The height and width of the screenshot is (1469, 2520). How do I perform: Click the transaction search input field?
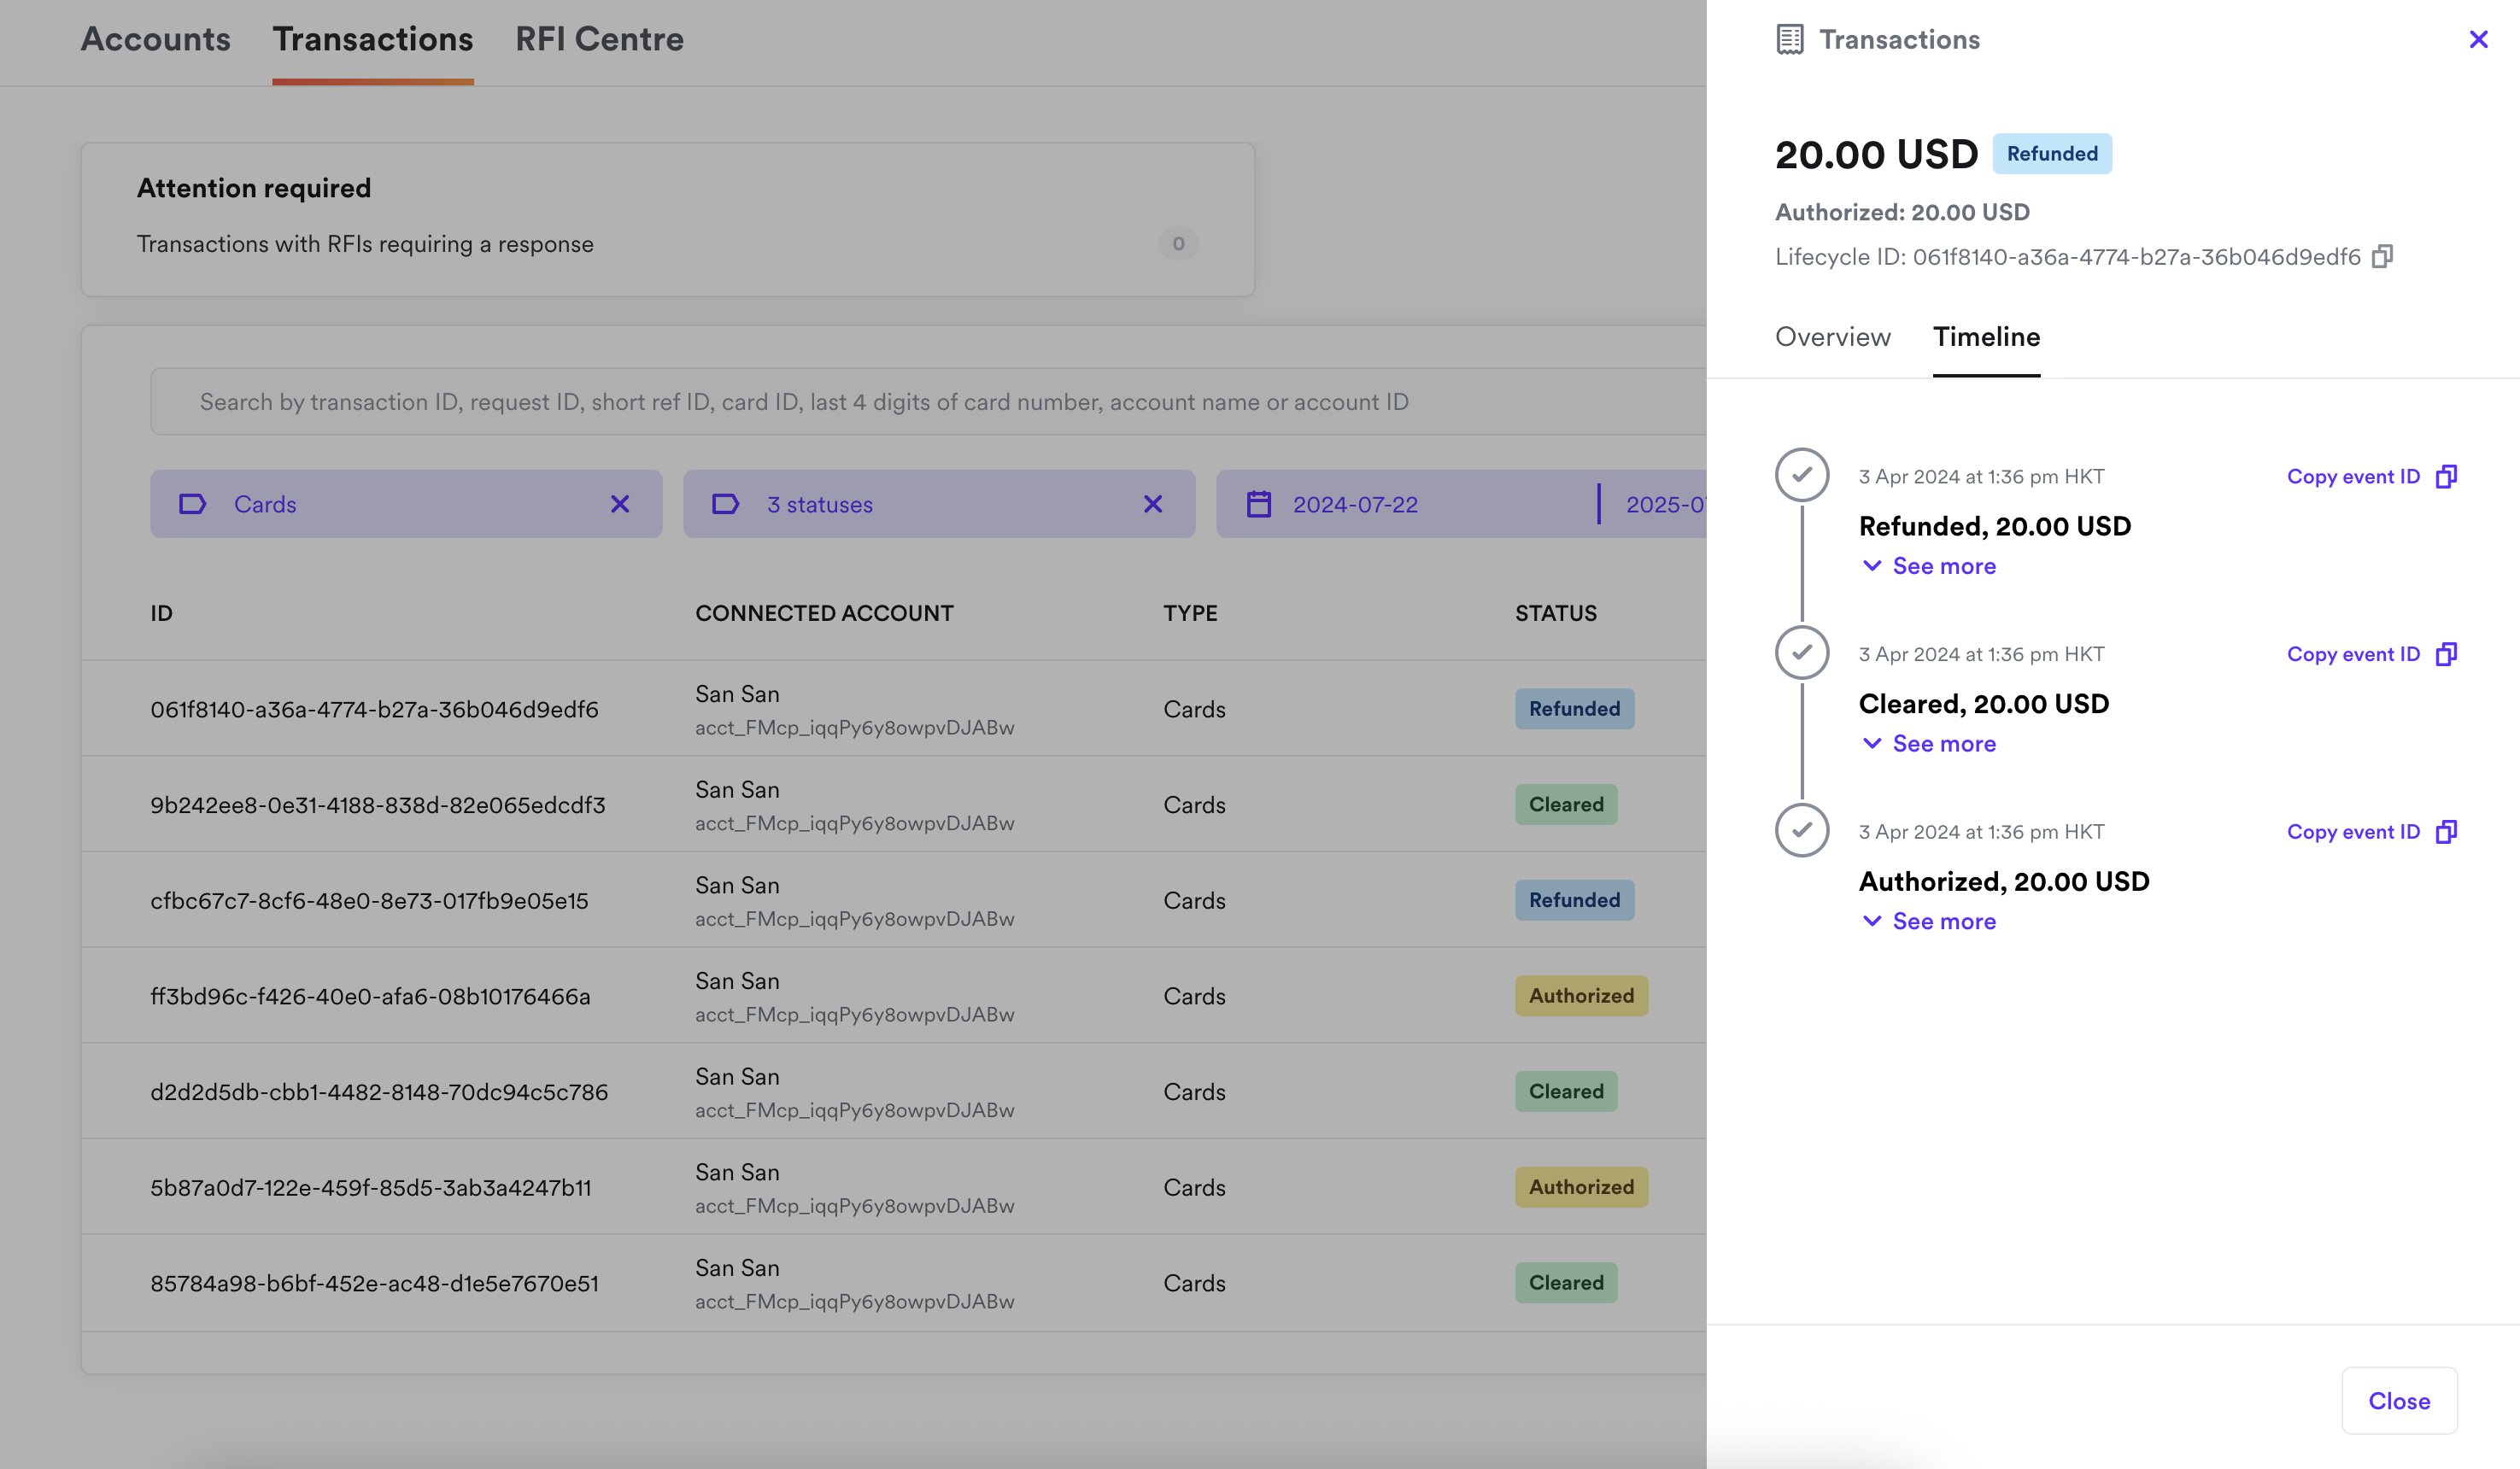pyautogui.click(x=900, y=402)
